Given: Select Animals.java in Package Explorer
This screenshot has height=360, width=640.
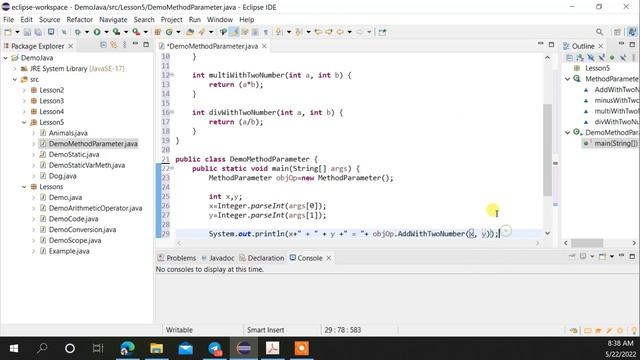Looking at the screenshot, I should coord(68,133).
